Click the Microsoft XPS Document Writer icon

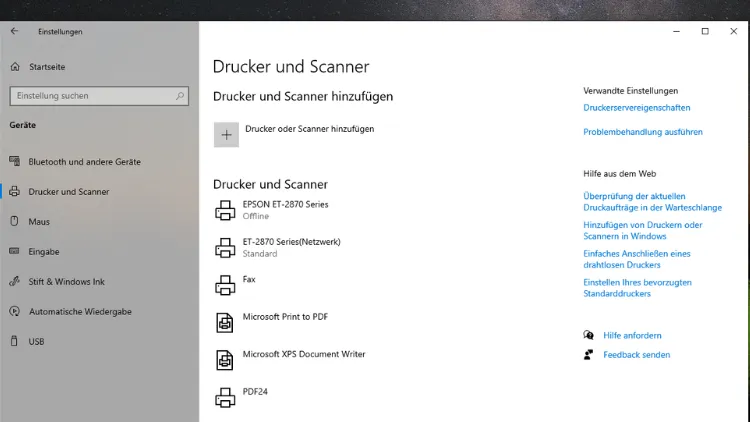click(x=225, y=360)
